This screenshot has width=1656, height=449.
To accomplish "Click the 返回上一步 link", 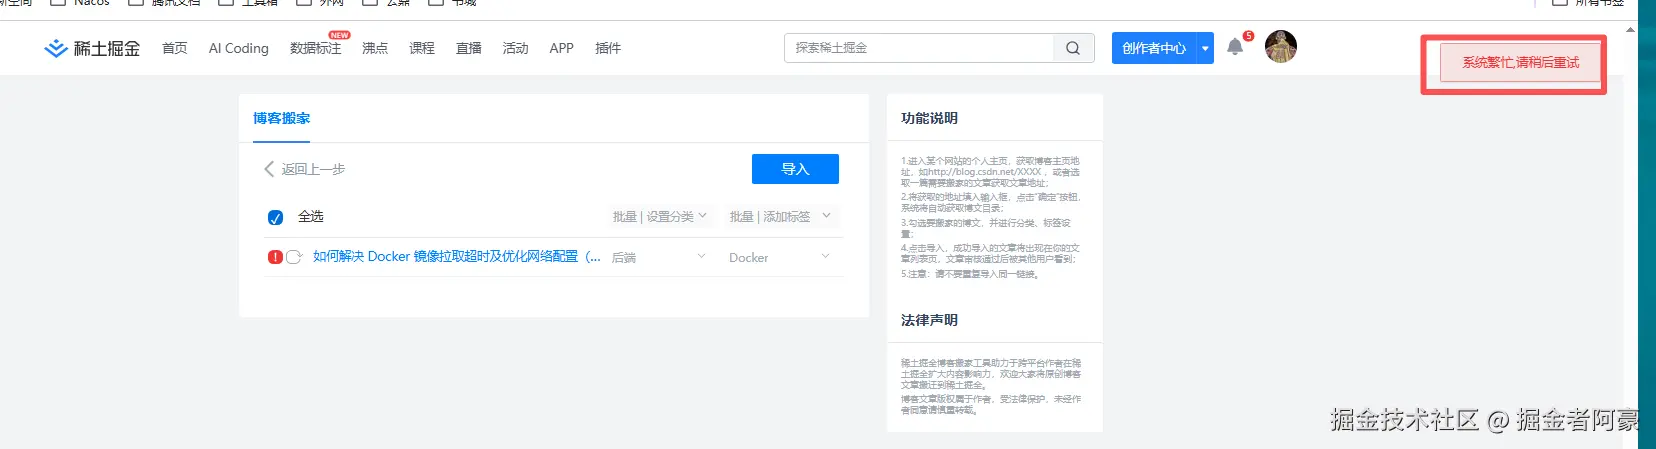I will point(313,169).
